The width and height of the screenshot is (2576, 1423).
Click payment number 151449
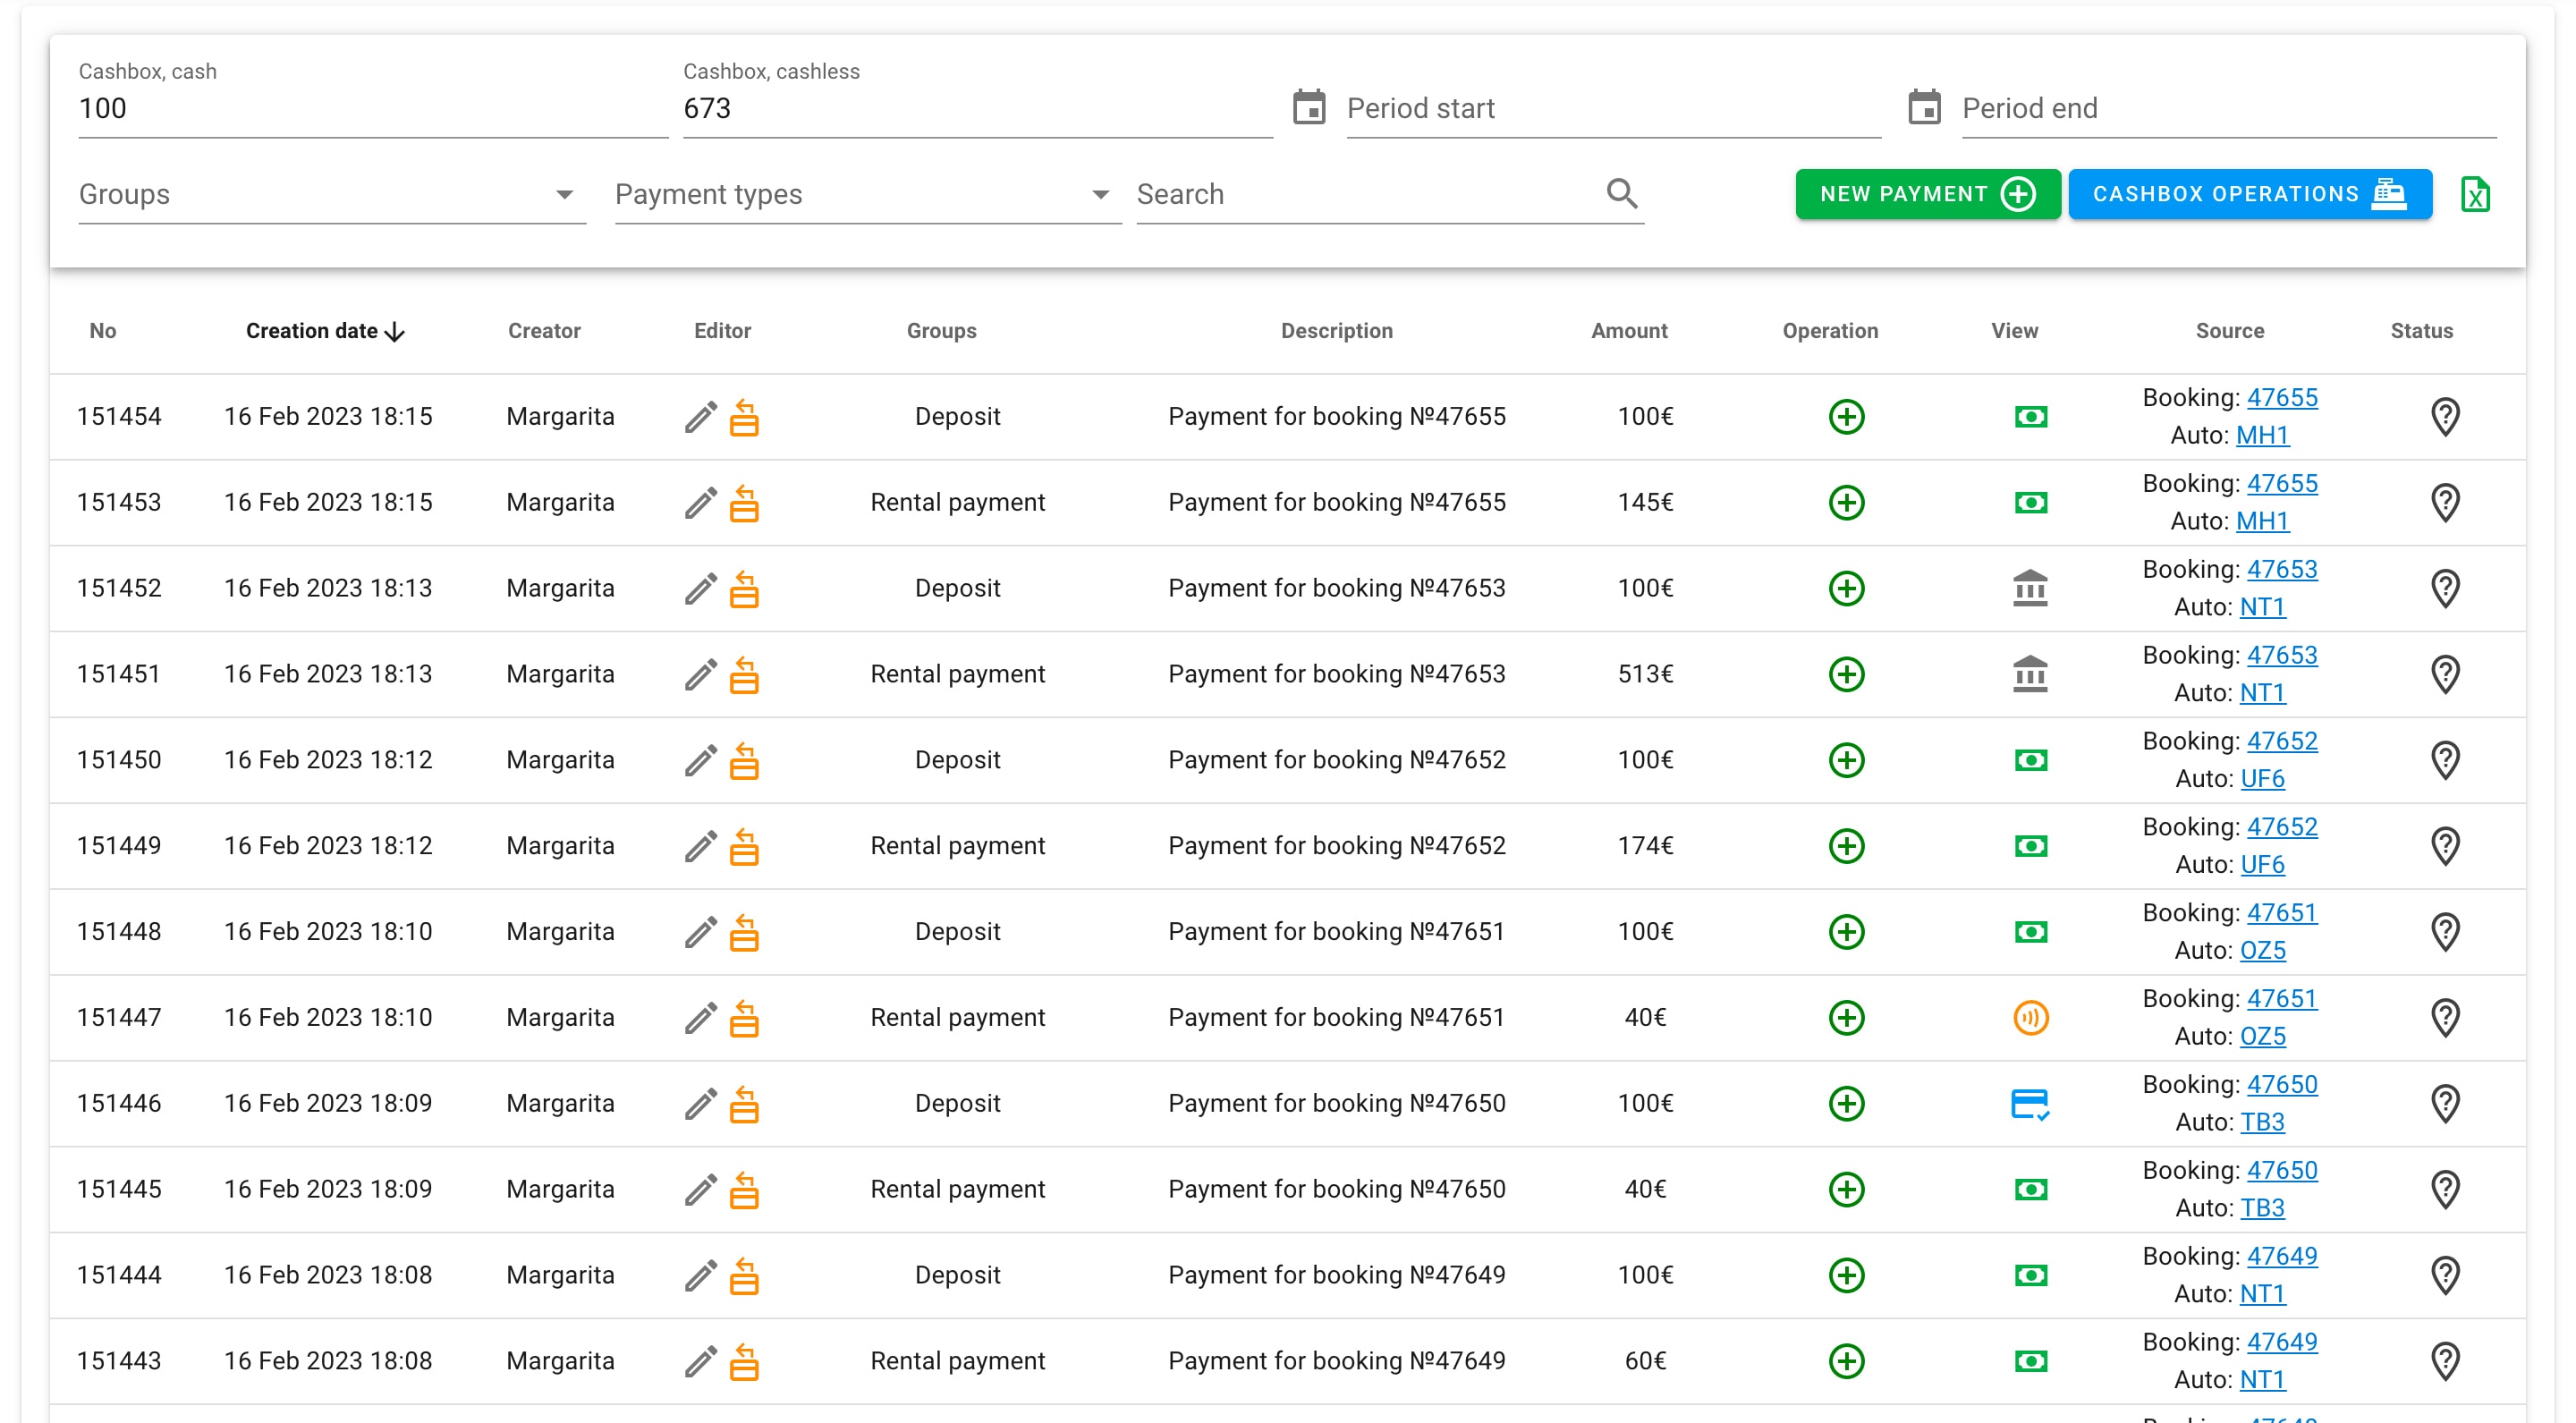point(119,847)
